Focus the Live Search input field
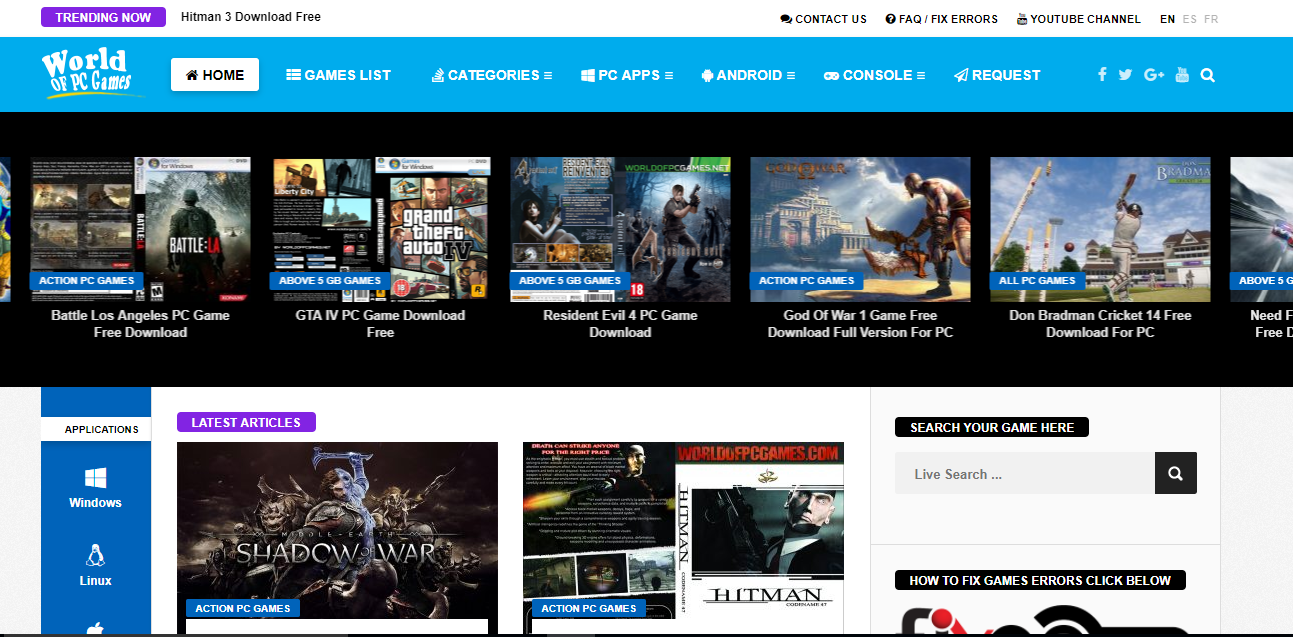 pos(1025,473)
